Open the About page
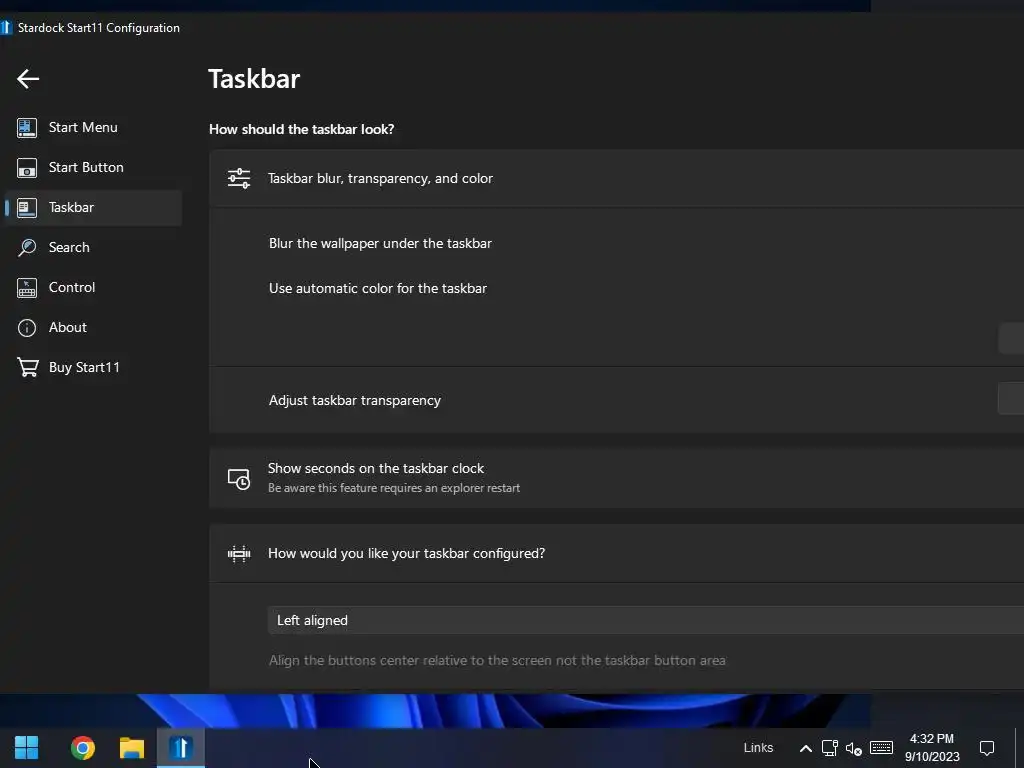1024x768 pixels. click(93, 327)
